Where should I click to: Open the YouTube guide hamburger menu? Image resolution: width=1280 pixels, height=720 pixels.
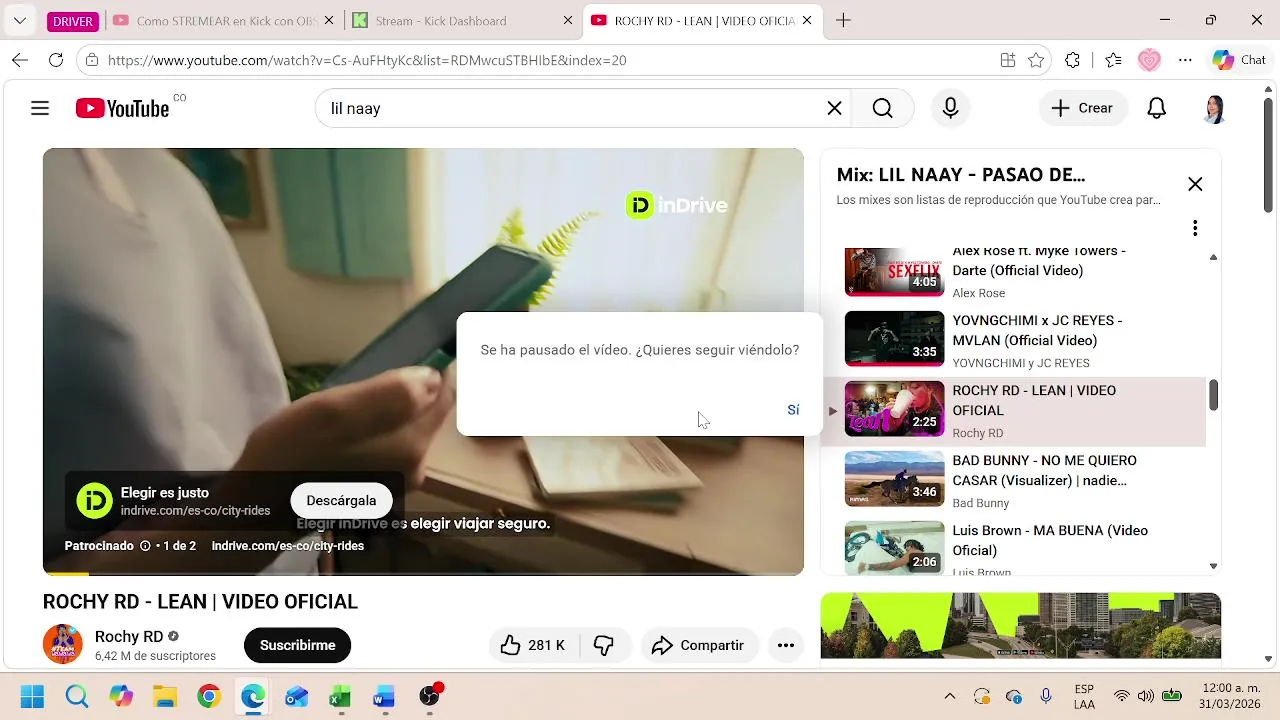(x=40, y=108)
